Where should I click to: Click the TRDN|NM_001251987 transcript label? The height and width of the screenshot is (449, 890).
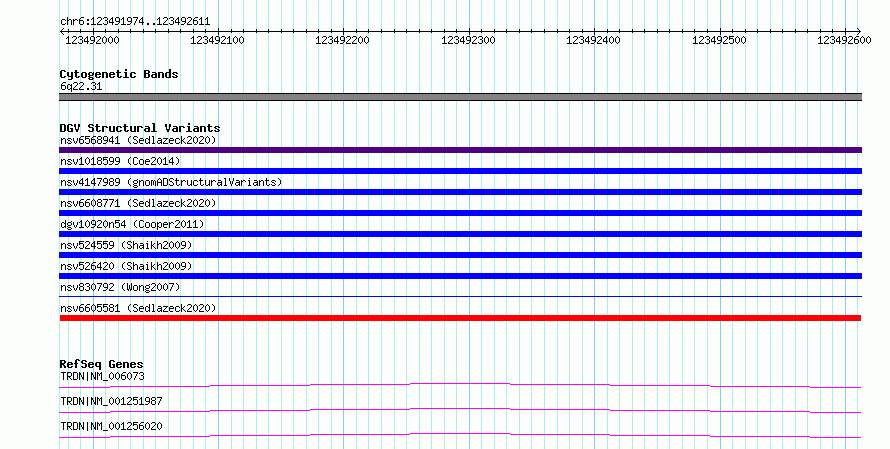click(111, 401)
